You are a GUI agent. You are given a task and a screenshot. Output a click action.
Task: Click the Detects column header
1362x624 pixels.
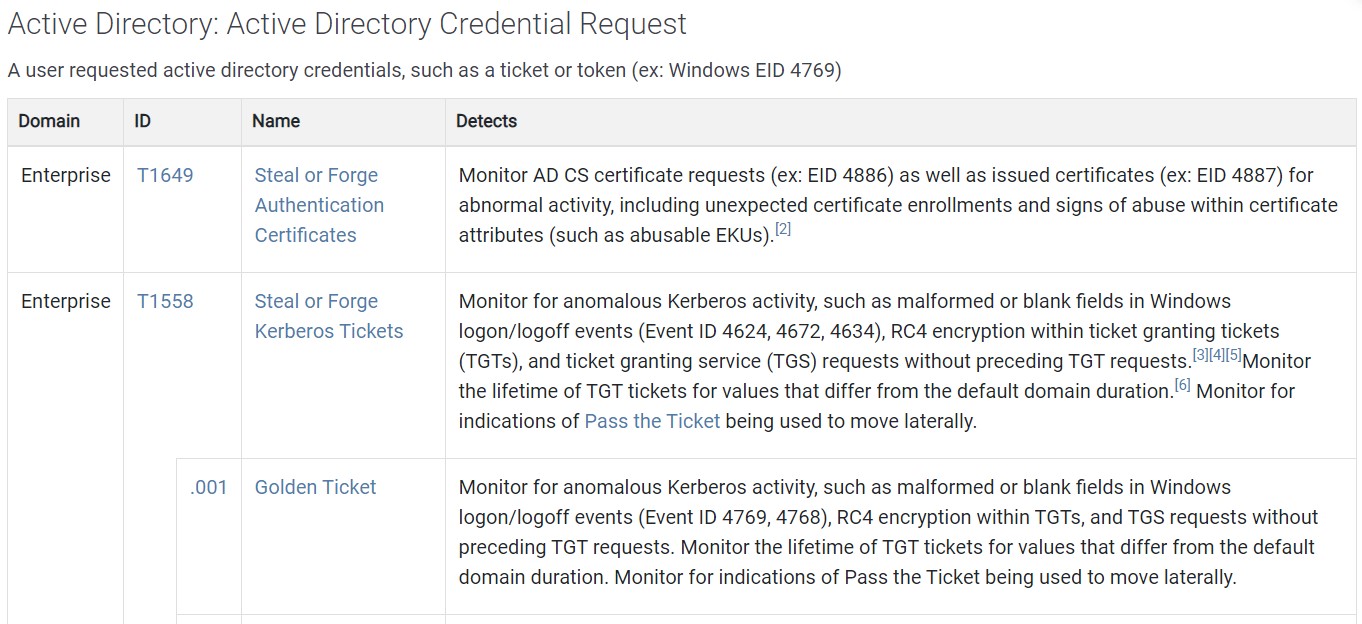coord(486,121)
